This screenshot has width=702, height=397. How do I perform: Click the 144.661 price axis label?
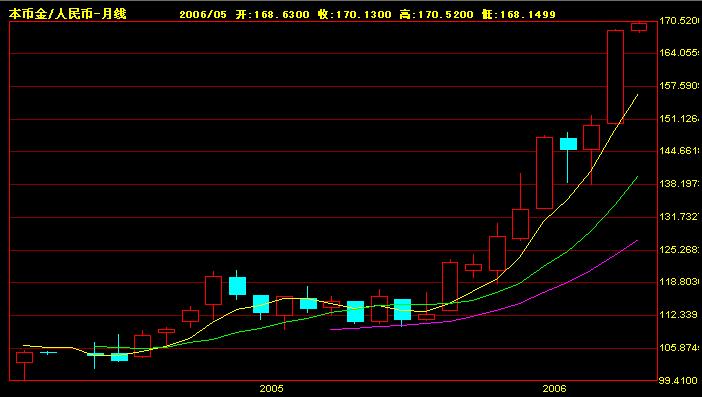point(680,151)
